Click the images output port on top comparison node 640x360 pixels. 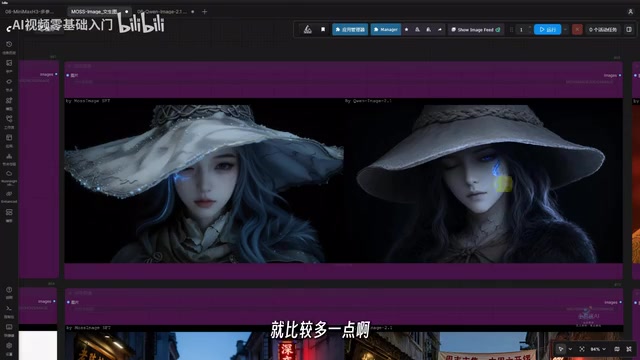coord(620,76)
